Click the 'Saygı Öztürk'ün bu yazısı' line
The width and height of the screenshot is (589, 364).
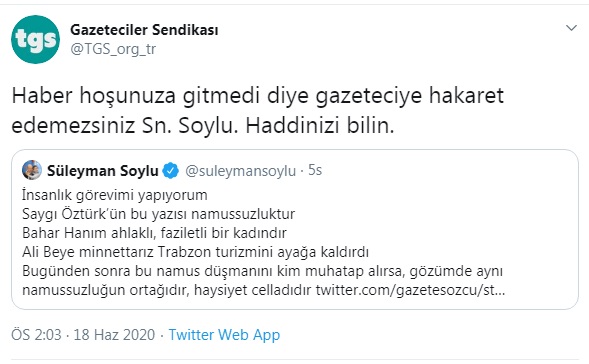(158, 214)
